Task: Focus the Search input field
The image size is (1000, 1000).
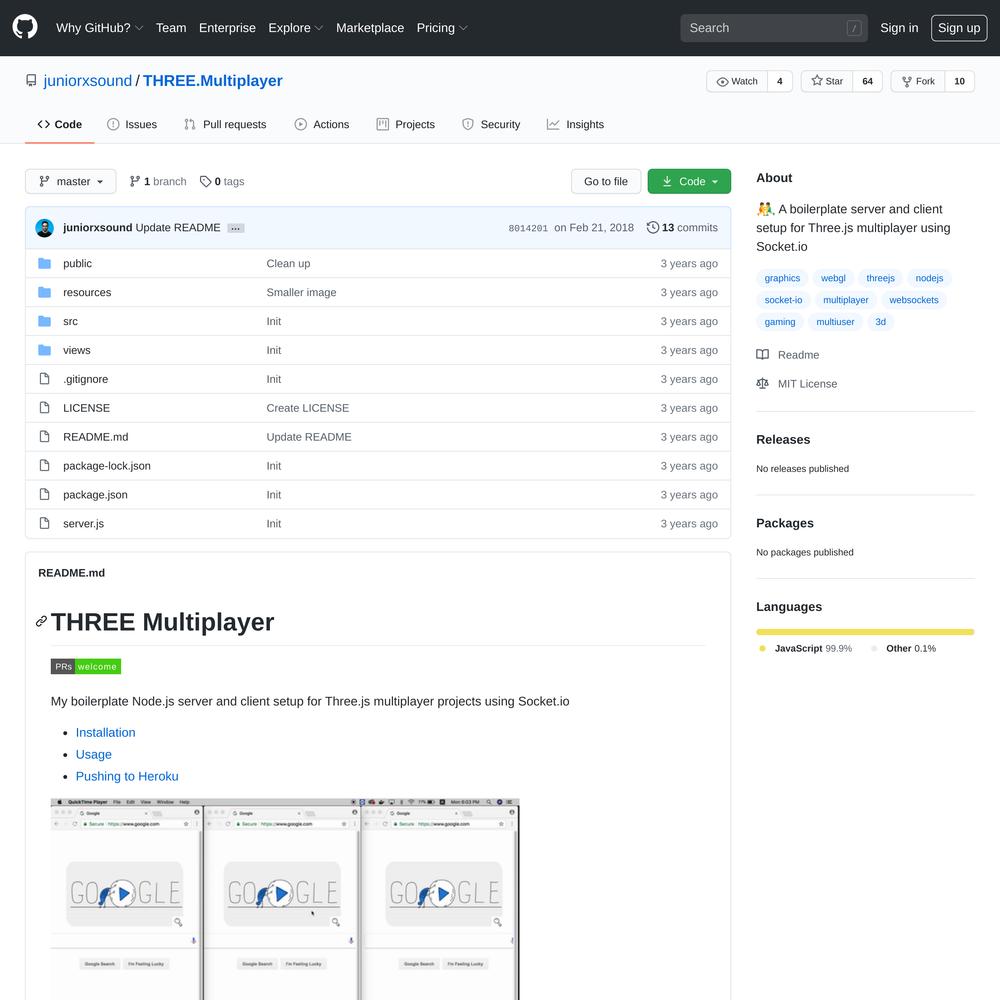Action: [774, 28]
